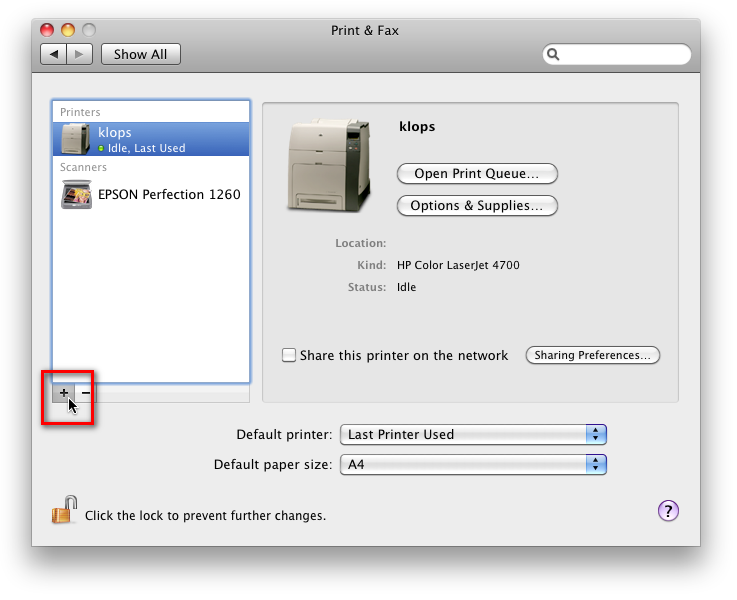Viewport: 737px width, 600px height.
Task: Go back with the left arrow button
Action: tap(54, 54)
